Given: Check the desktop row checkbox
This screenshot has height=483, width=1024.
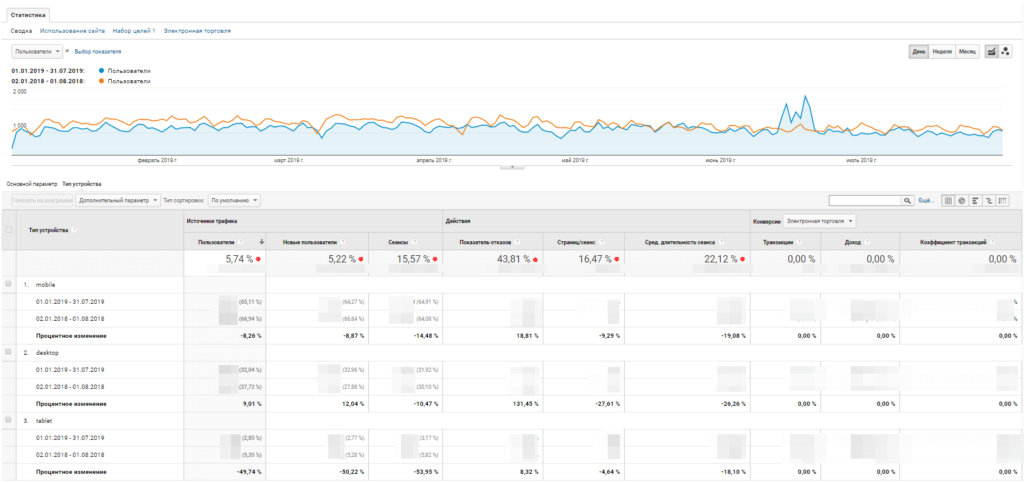Looking at the screenshot, I should pyautogui.click(x=9, y=352).
